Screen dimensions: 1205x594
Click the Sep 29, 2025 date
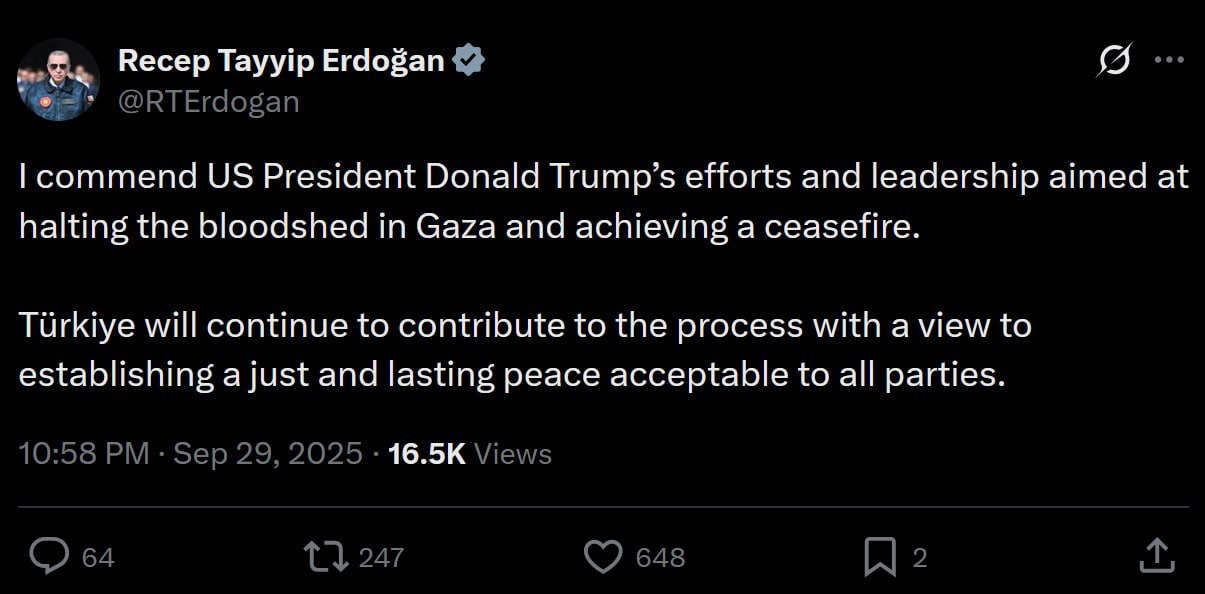268,454
